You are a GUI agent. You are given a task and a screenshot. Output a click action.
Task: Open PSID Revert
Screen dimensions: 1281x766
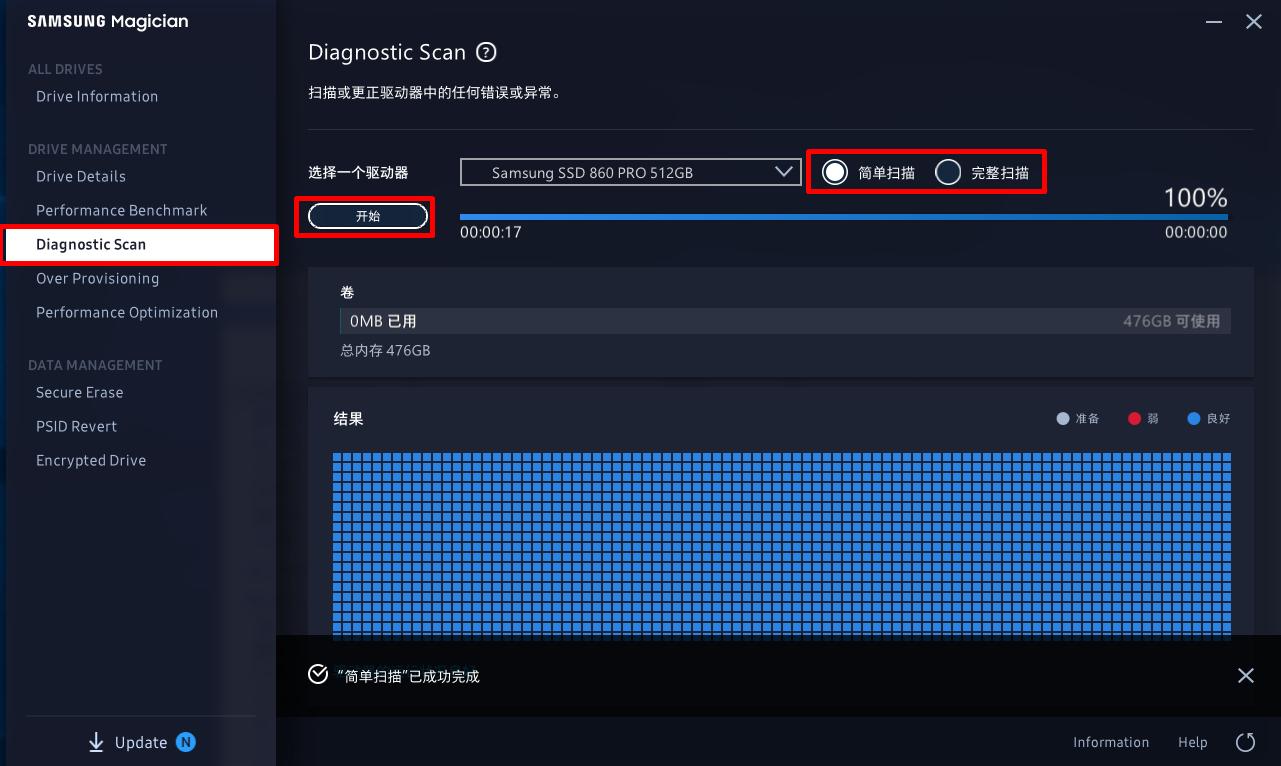pyautogui.click(x=76, y=427)
